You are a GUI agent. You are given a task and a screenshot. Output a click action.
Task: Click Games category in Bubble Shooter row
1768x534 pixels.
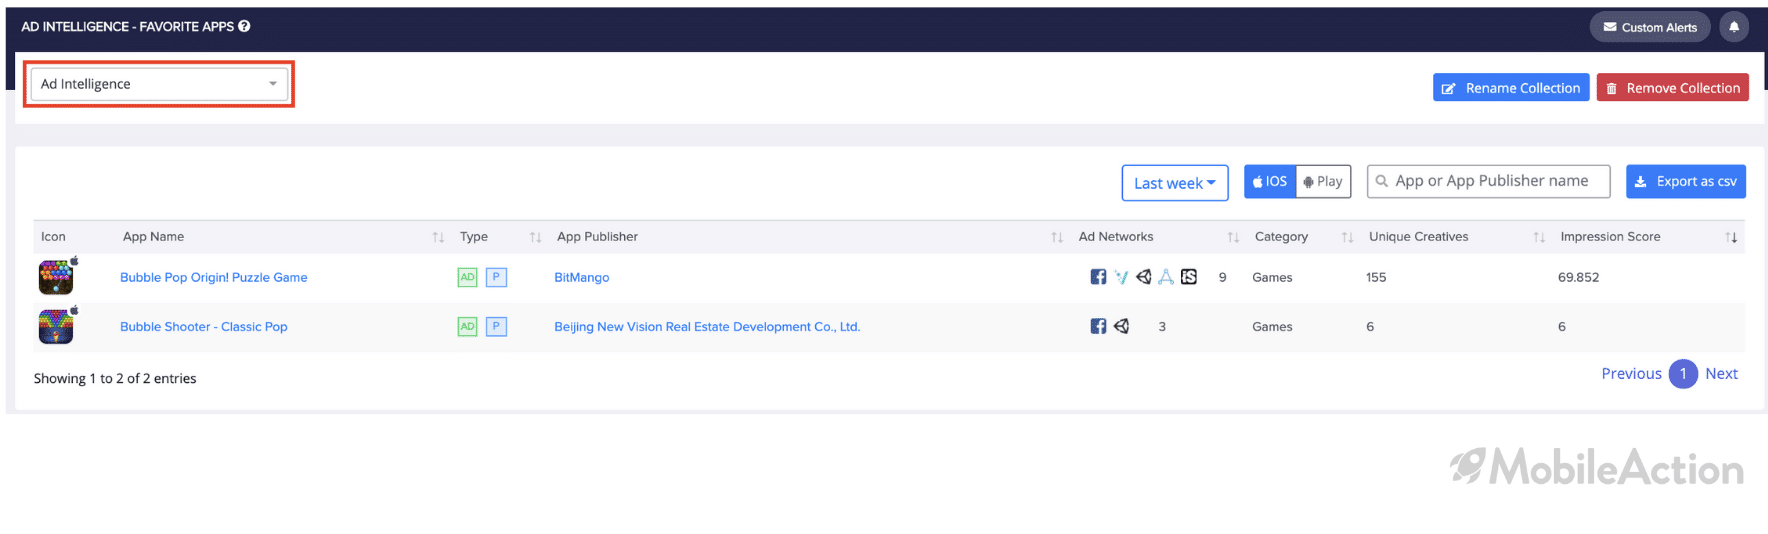click(1272, 326)
